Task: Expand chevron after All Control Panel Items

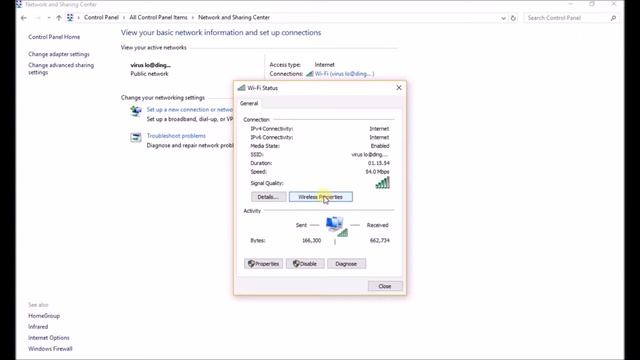Action: tap(193, 18)
